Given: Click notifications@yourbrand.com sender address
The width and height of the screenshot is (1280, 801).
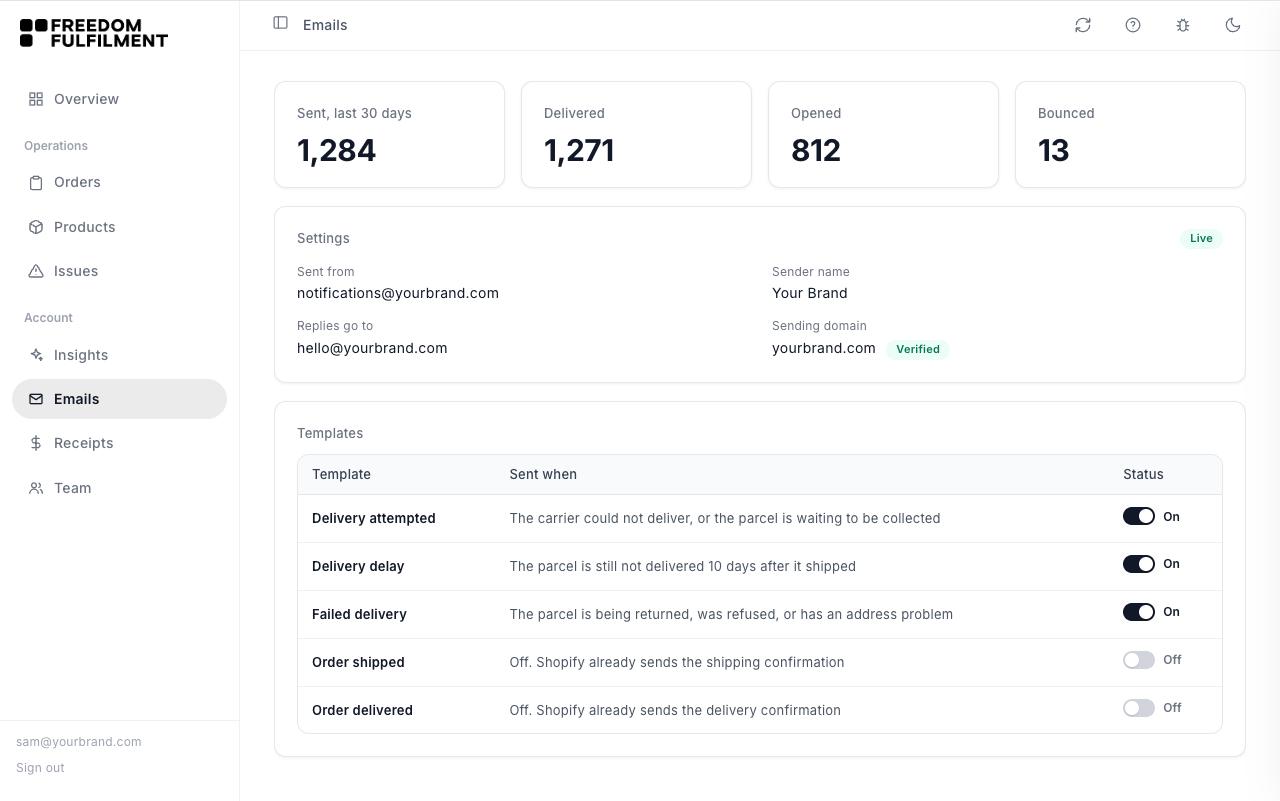Looking at the screenshot, I should (398, 293).
